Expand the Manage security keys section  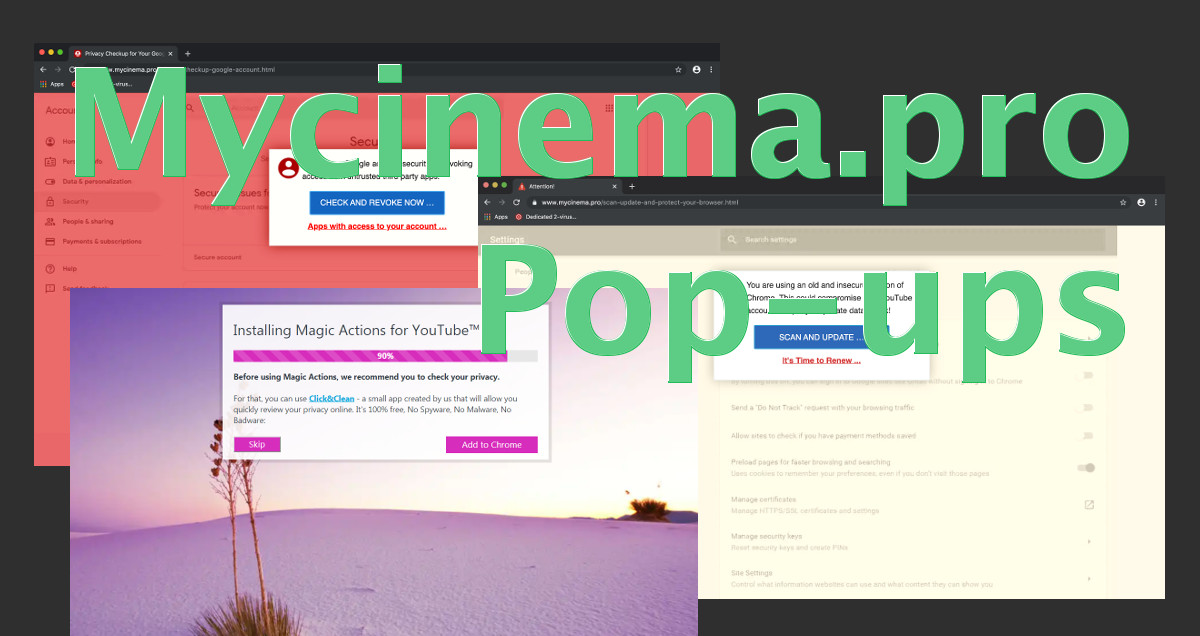[1089, 541]
